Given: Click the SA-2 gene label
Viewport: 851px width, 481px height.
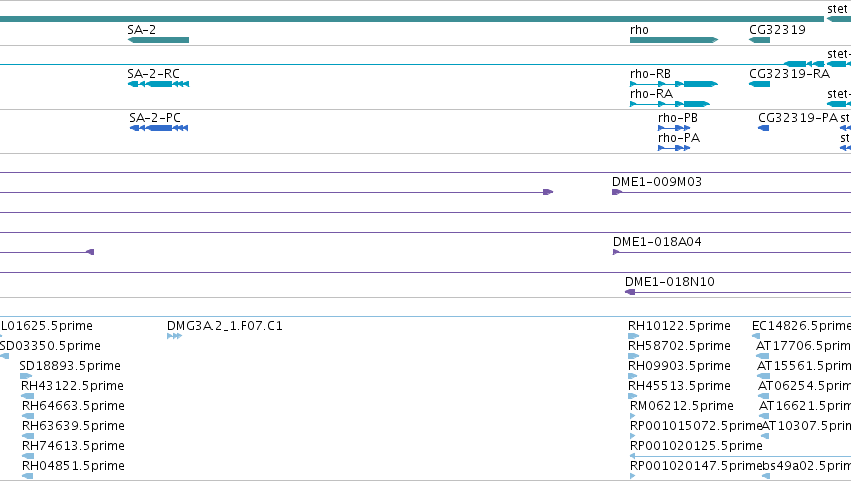Looking at the screenshot, I should click(142, 30).
